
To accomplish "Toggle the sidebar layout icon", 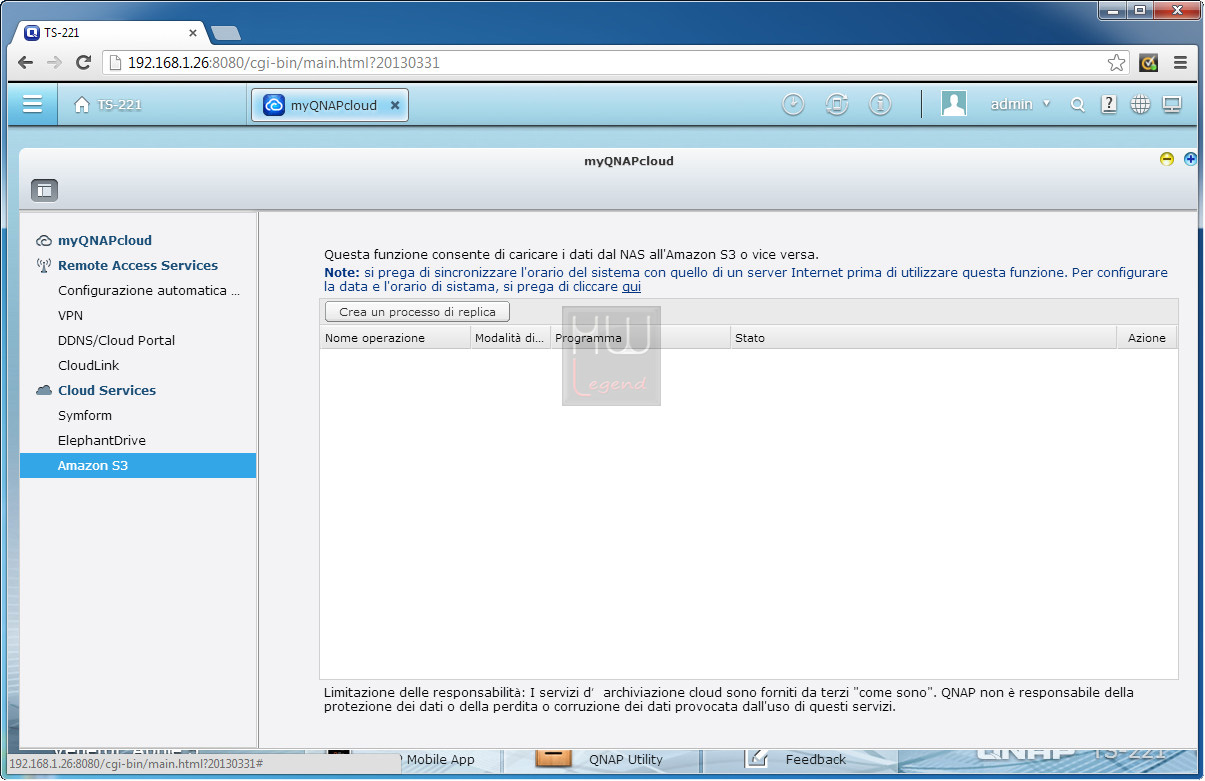I will 45,190.
